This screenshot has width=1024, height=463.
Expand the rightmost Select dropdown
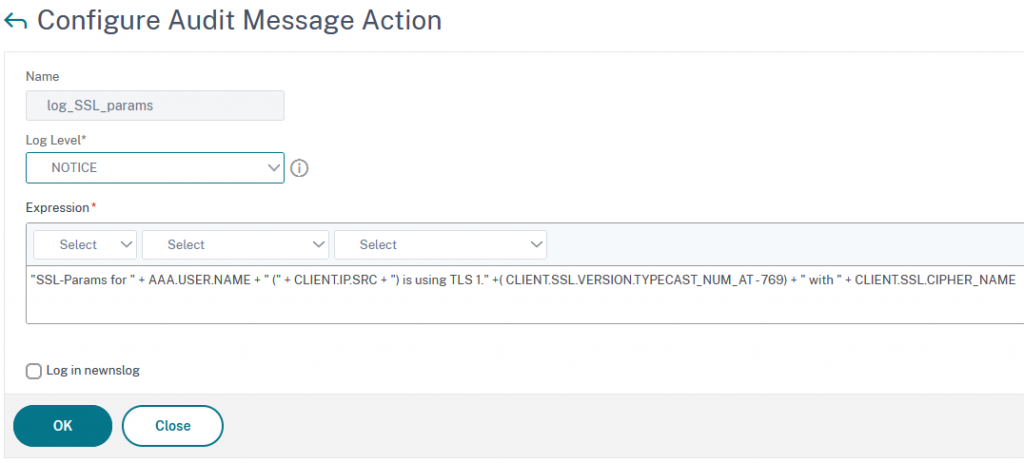(440, 245)
